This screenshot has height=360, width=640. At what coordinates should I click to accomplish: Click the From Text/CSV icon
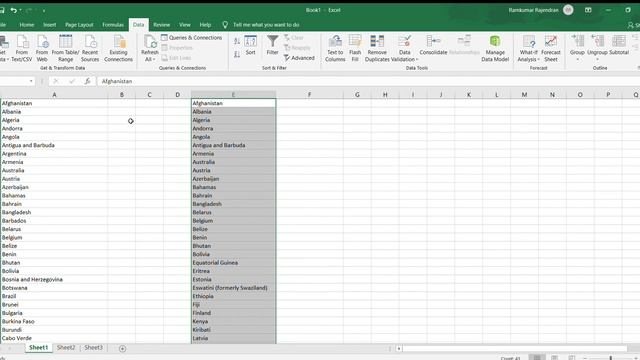point(22,48)
